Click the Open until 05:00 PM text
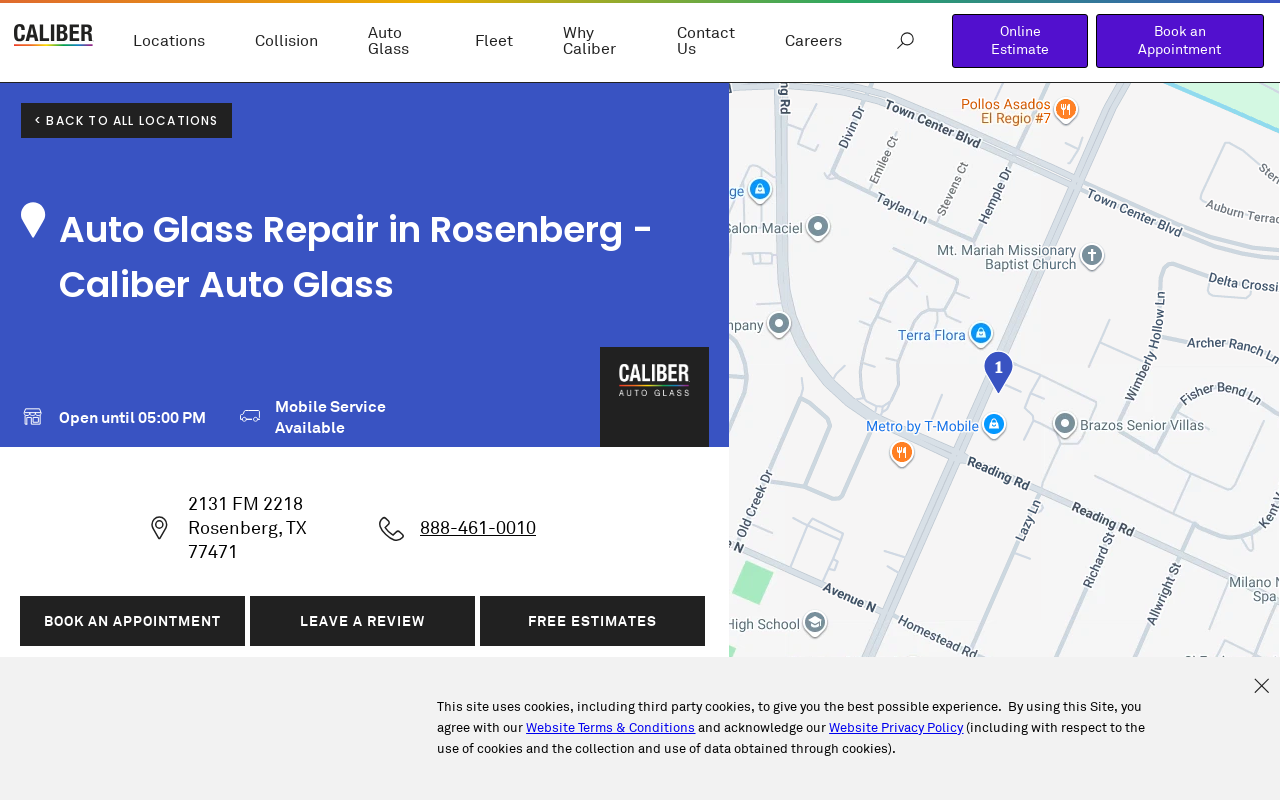 point(132,418)
